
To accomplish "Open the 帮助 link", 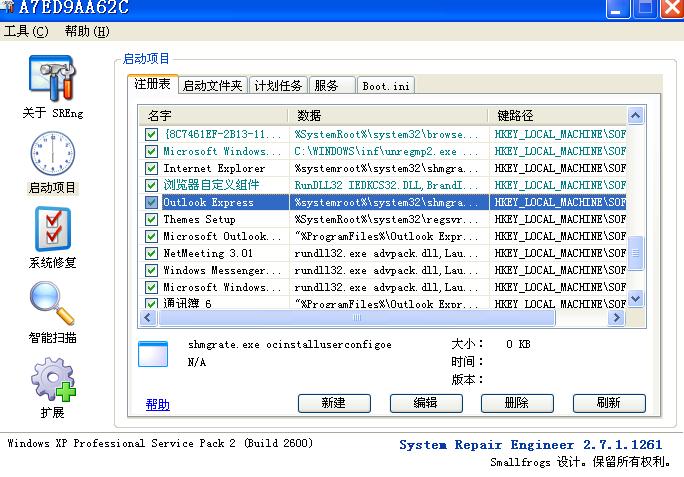I will (x=157, y=405).
